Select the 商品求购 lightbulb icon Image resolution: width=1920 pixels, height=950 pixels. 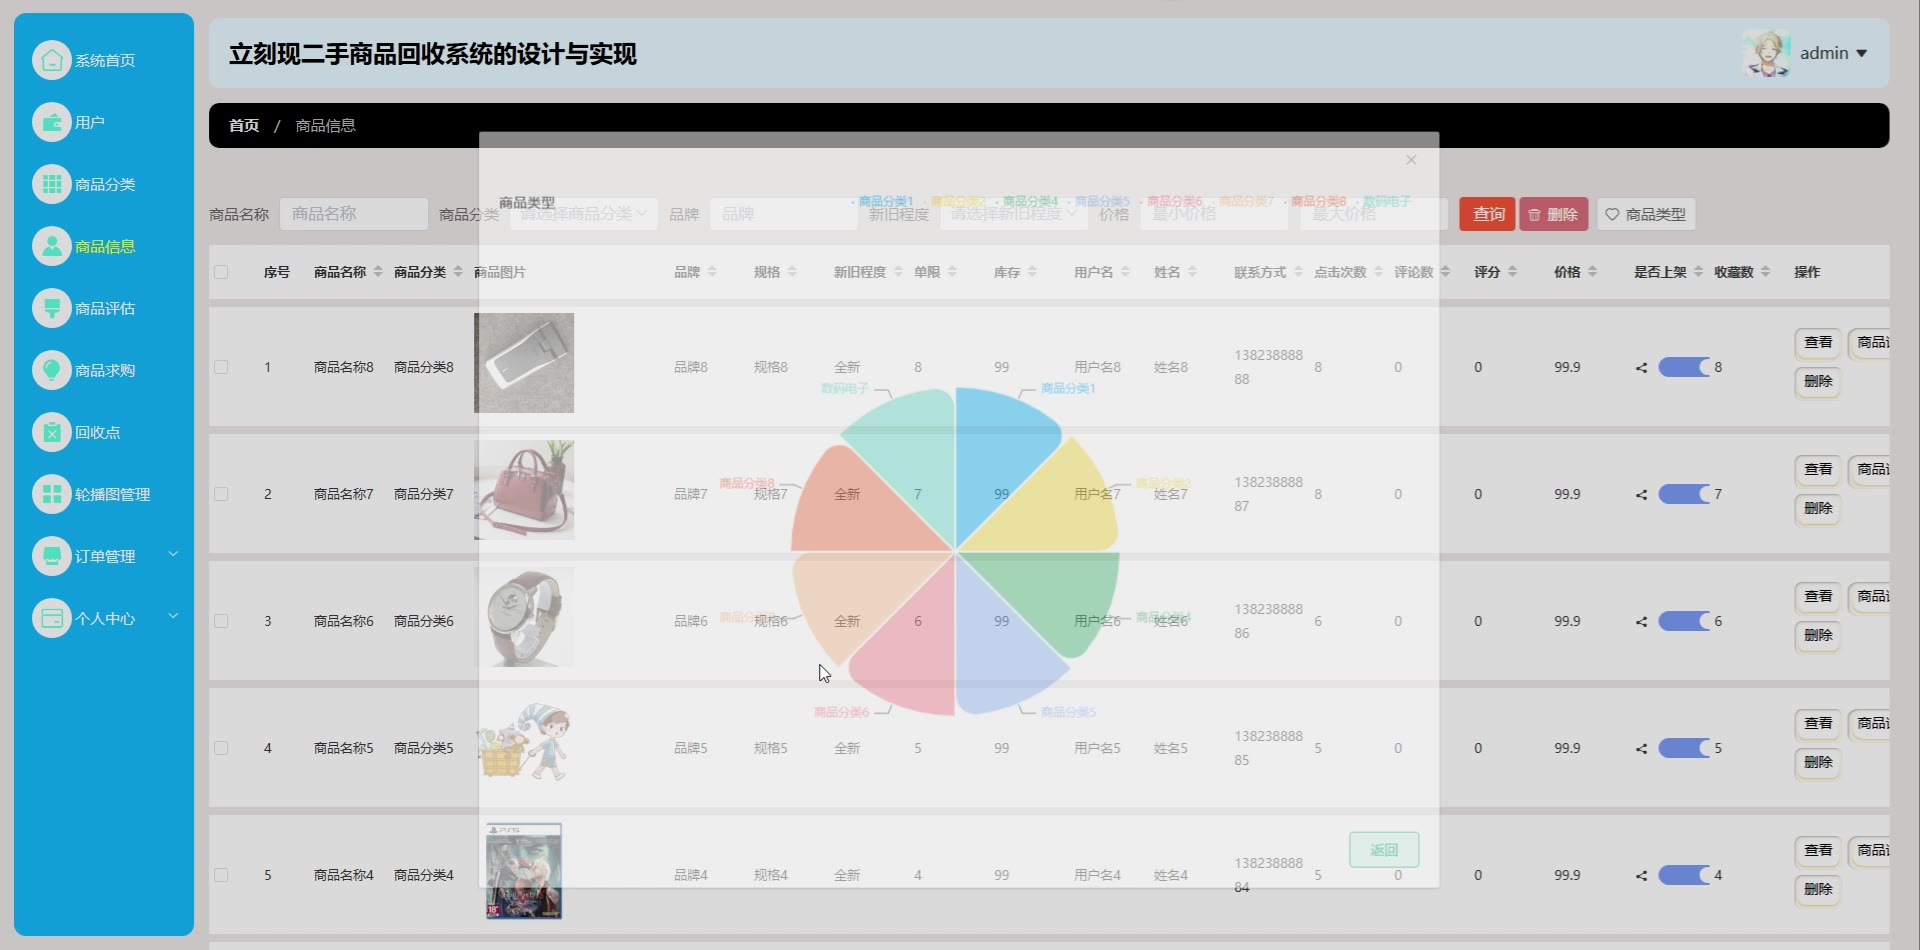click(x=52, y=370)
